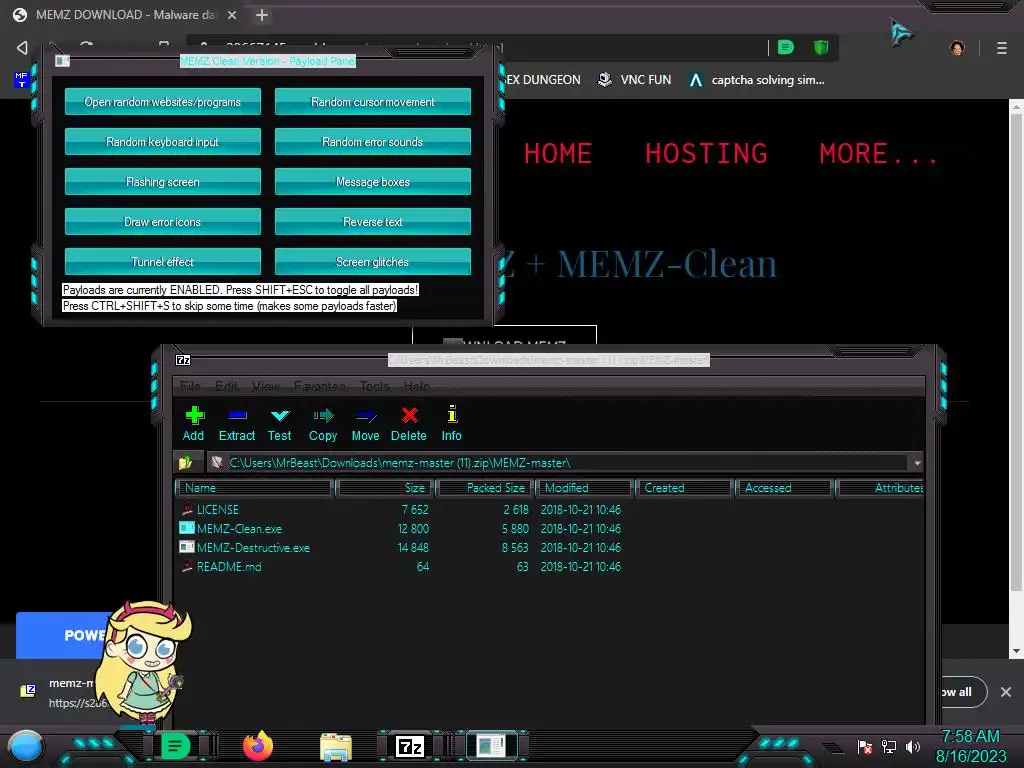Toggle Message boxes payload
The height and width of the screenshot is (768, 1024).
click(373, 182)
